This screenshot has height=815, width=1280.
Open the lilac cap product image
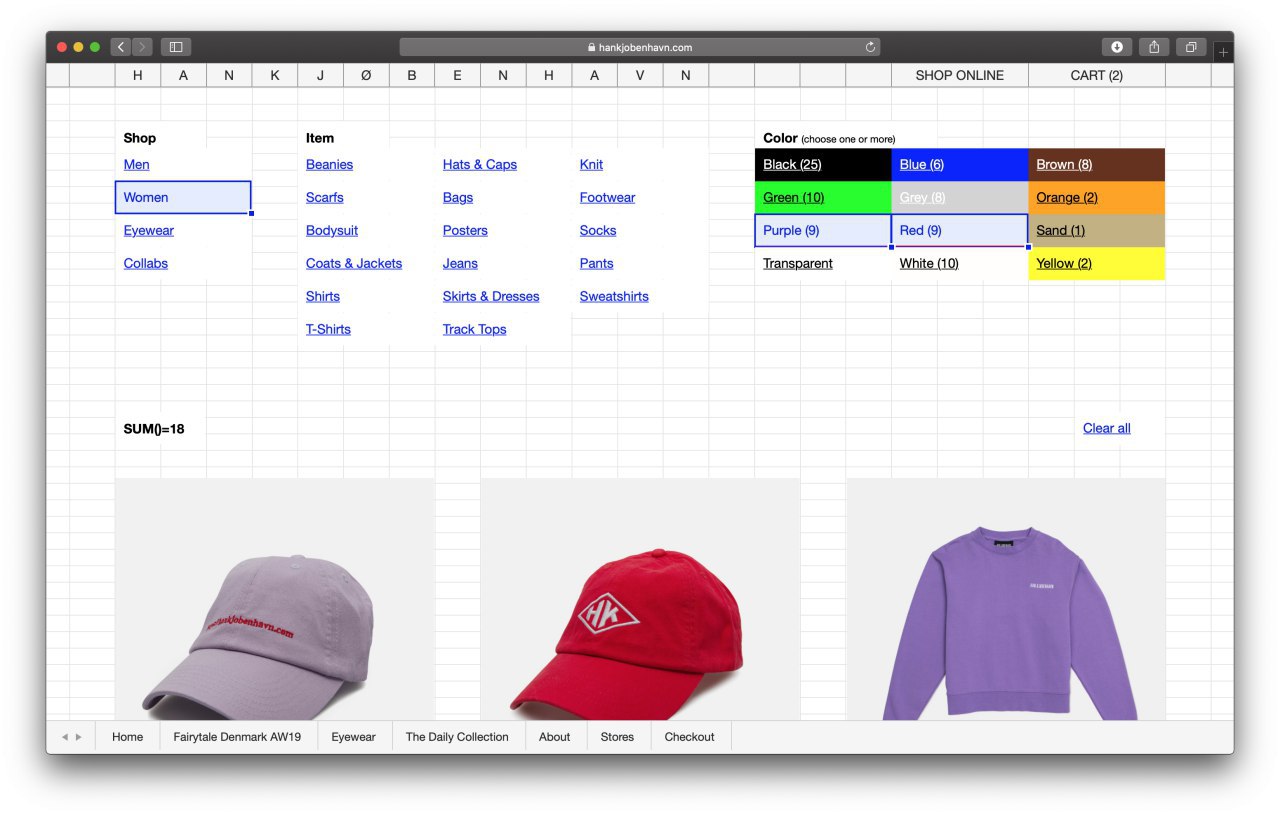(x=274, y=599)
